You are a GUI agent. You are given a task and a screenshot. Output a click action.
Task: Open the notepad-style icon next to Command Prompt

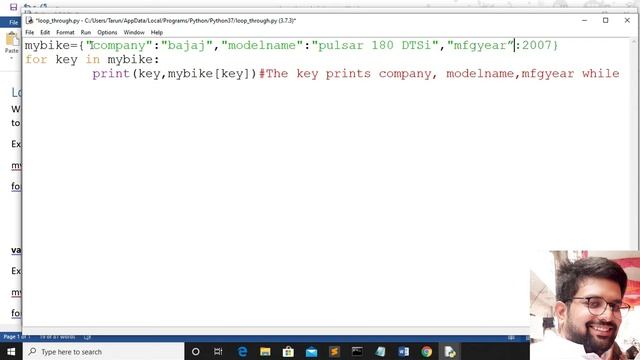coord(380,352)
